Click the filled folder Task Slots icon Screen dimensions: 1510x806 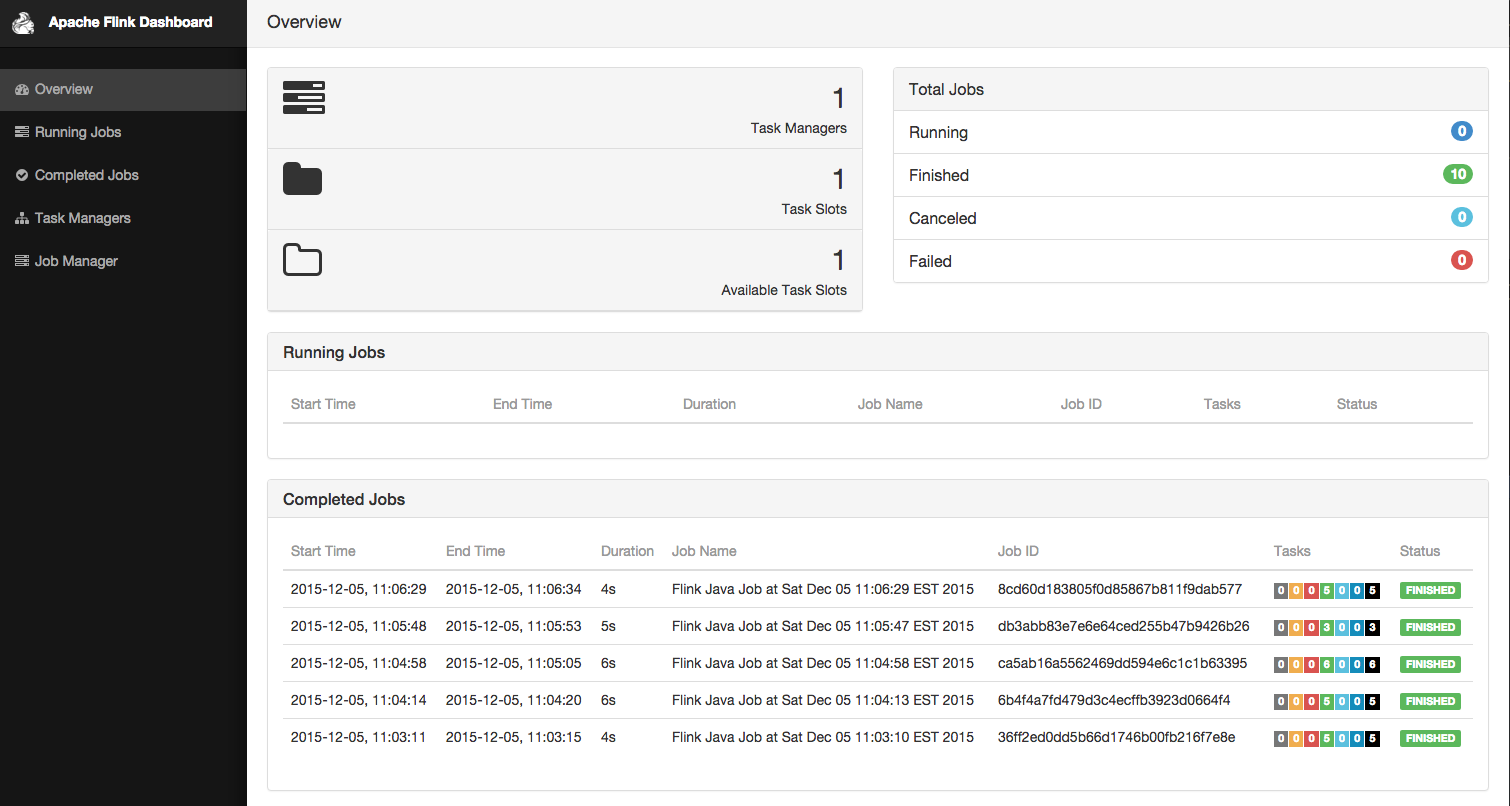(x=302, y=178)
